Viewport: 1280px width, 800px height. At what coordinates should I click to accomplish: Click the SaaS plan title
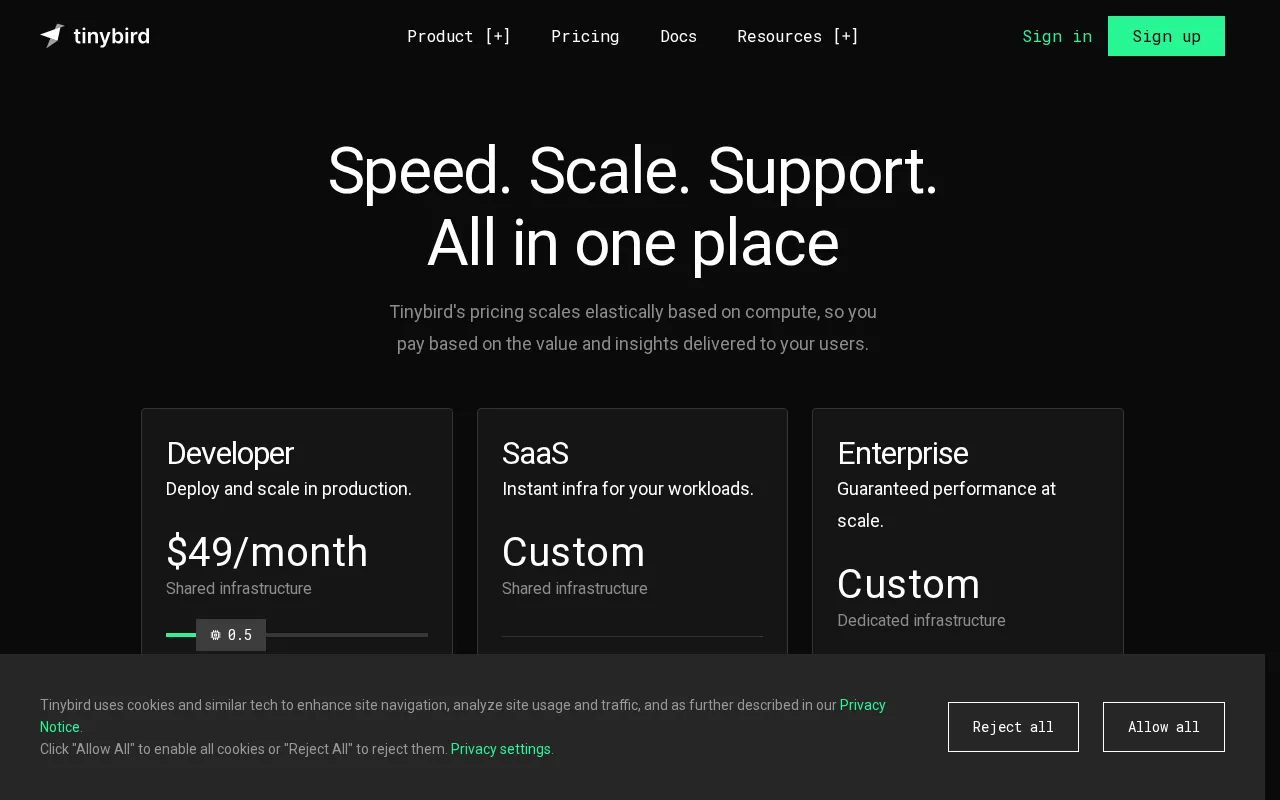click(x=535, y=453)
